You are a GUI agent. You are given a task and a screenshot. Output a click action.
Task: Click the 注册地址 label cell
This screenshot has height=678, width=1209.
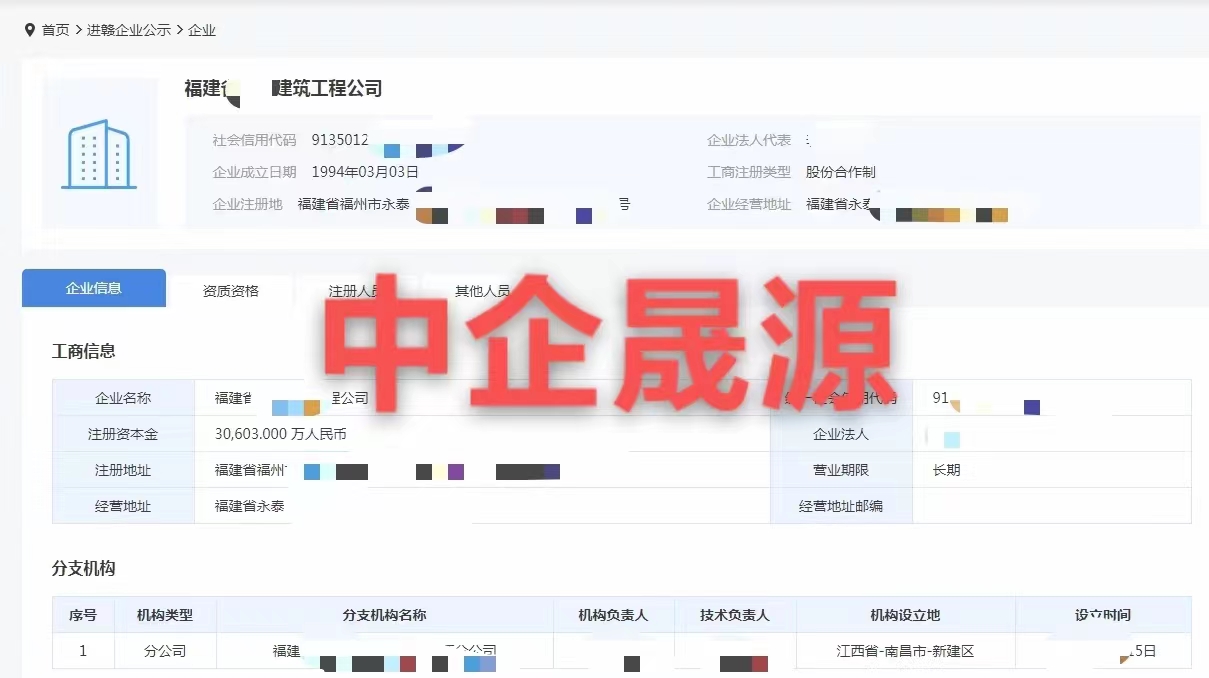(123, 470)
